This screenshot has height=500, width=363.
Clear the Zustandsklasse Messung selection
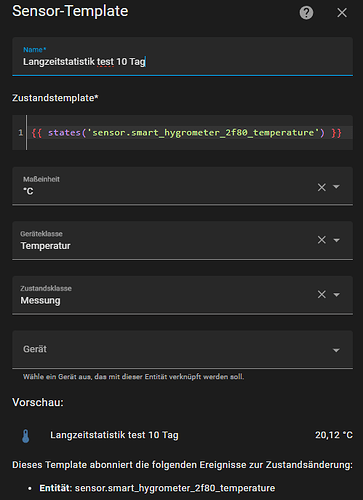pyautogui.click(x=321, y=294)
